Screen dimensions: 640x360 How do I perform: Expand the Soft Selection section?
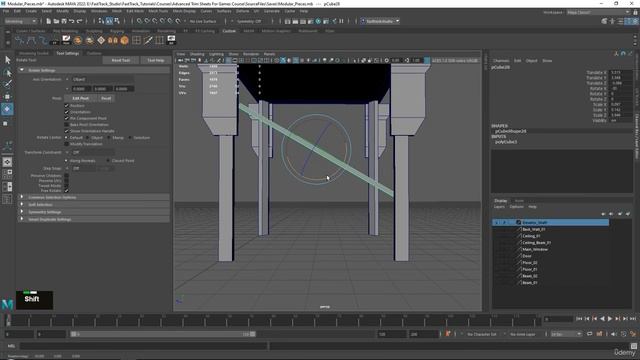22,204
